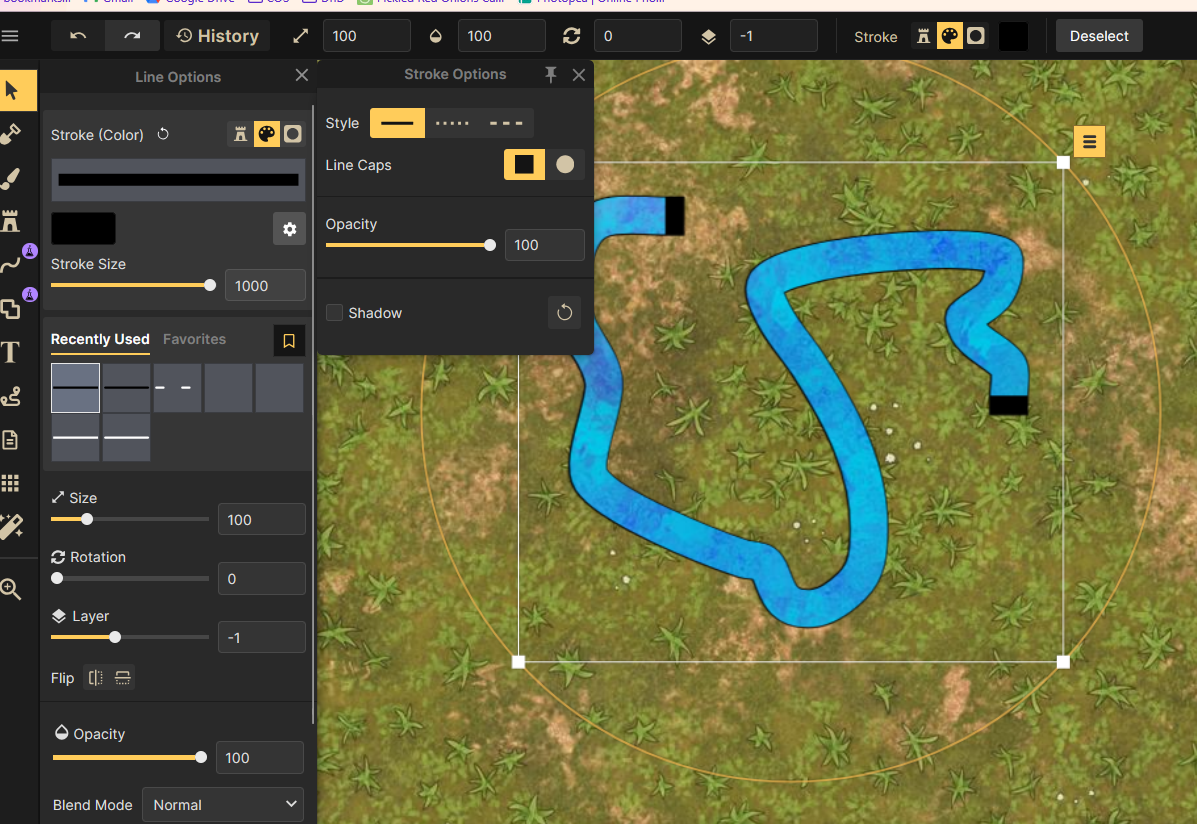
Task: Click the bookmark favorite icon
Action: 289,341
